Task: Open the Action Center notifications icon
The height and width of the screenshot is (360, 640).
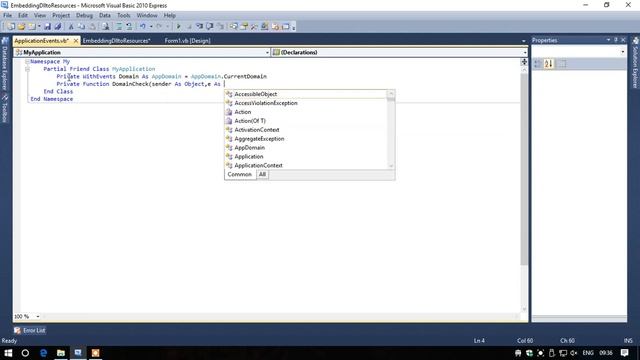Action: (x=624, y=353)
